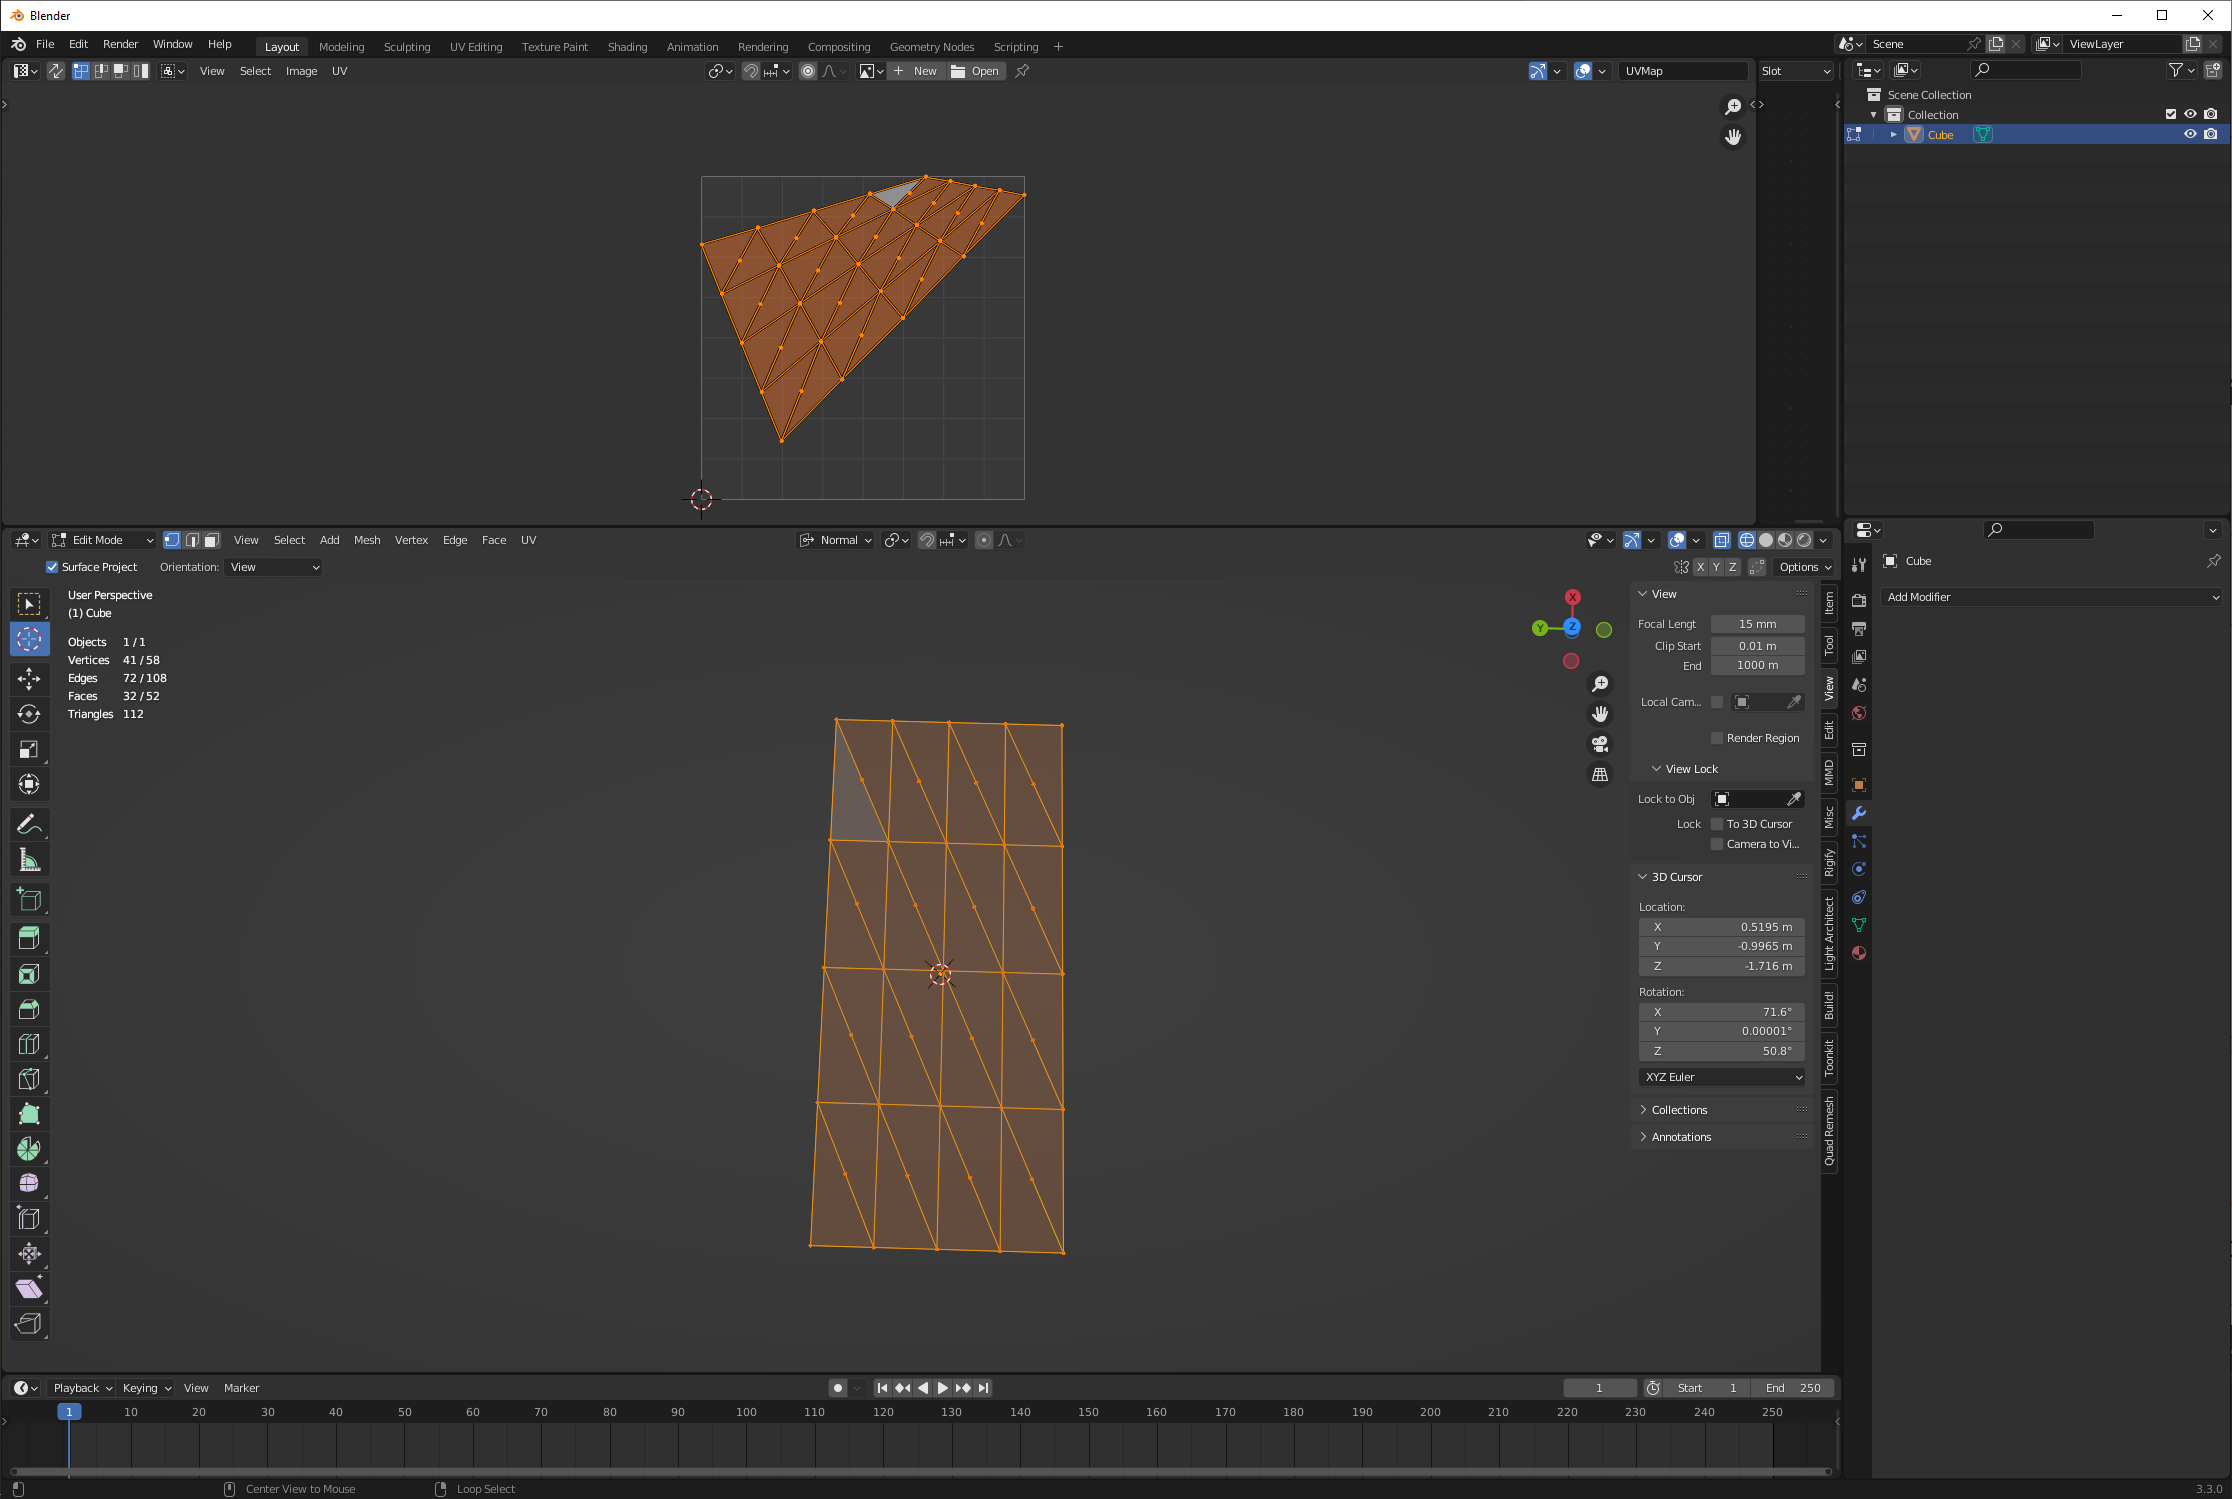Screen dimensions: 2232x1499
Task: Toggle the camera view icon in viewport
Action: [x=1600, y=744]
